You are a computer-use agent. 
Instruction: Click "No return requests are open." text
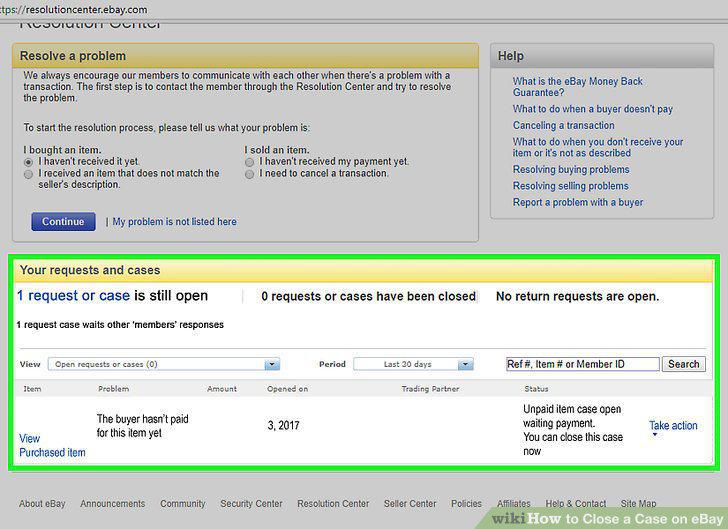pos(578,296)
